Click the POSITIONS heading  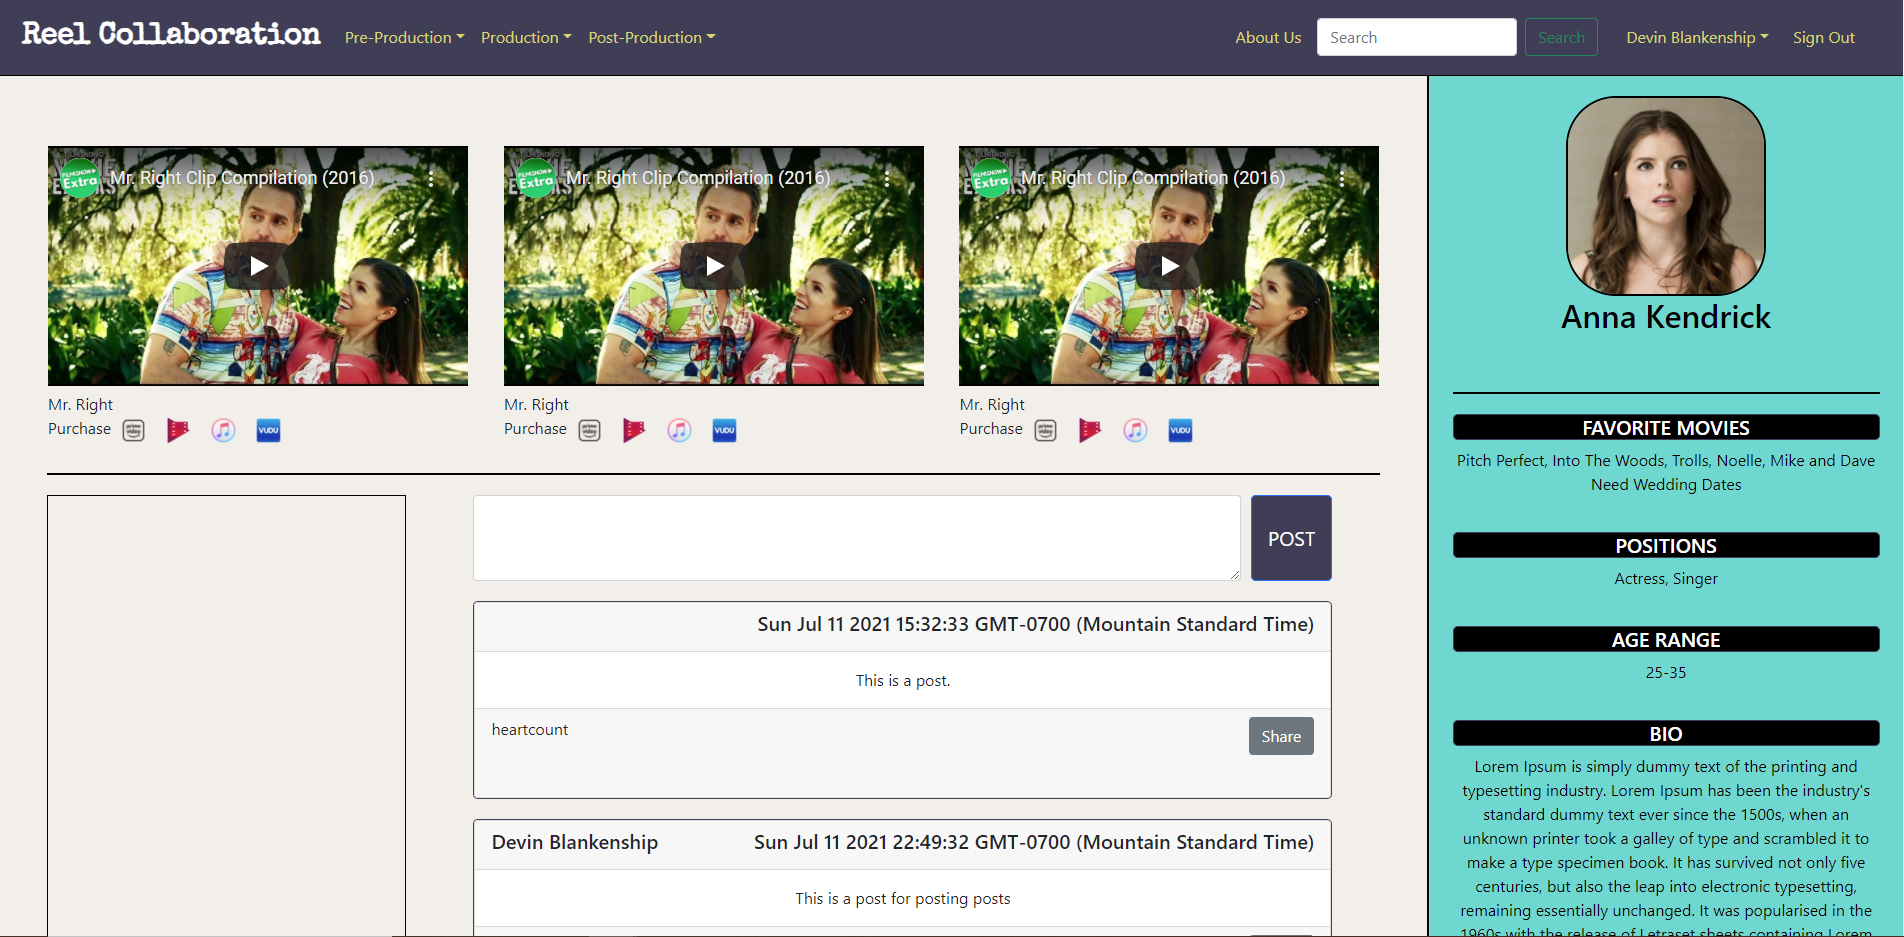pos(1665,545)
